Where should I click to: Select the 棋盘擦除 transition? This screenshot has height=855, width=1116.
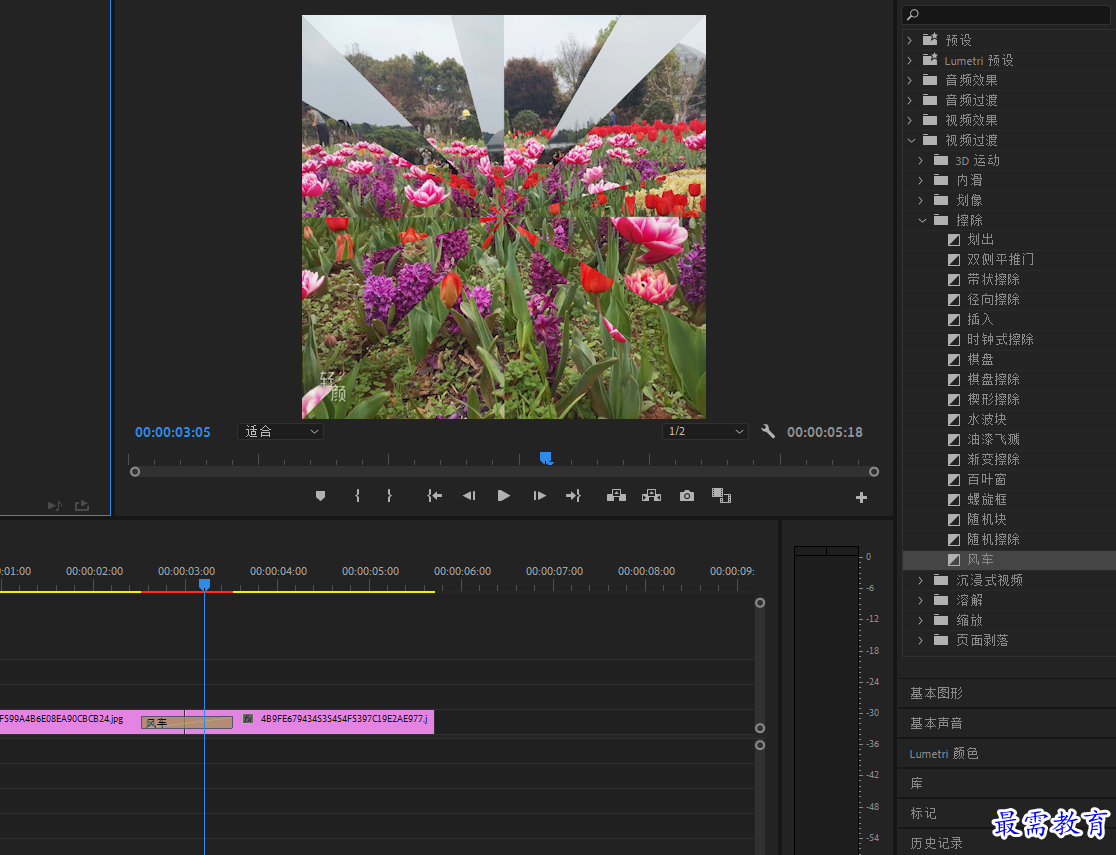pos(993,379)
